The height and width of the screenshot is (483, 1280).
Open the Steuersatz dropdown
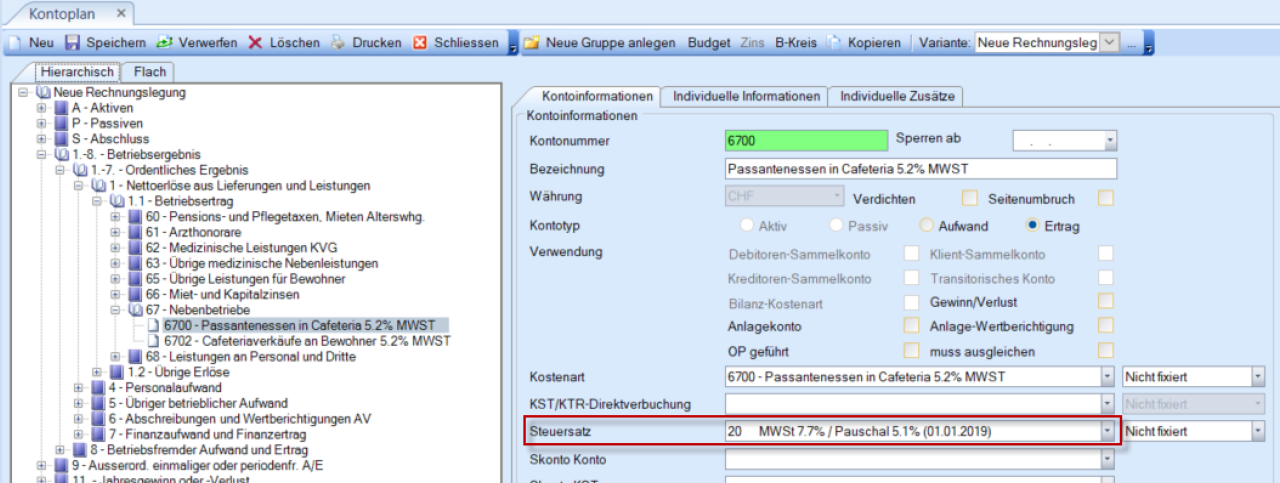1107,431
